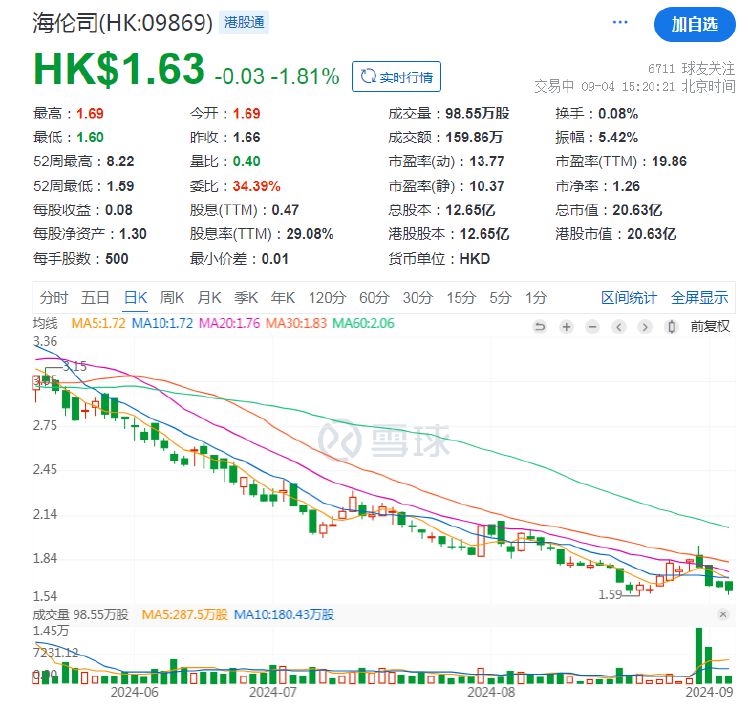Open the 前复权 adjustment dropdown

710,326
